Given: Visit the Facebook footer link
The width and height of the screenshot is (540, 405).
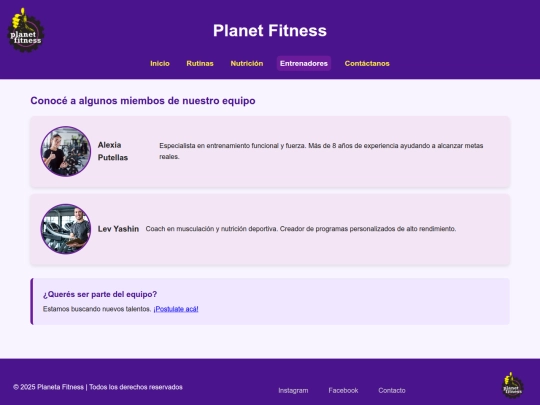Looking at the screenshot, I should click(x=343, y=391).
